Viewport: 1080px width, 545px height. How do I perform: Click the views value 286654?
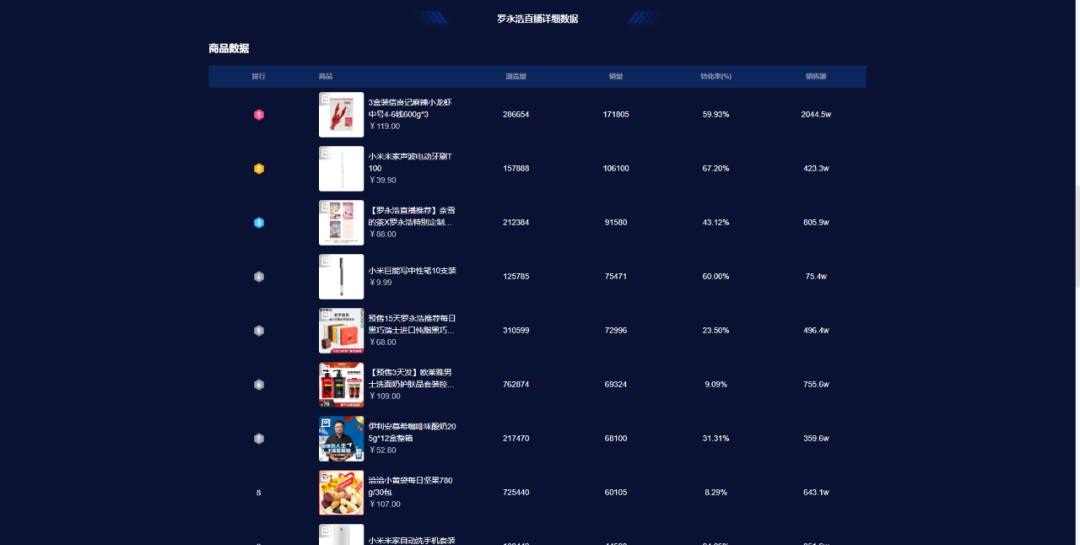tap(516, 114)
